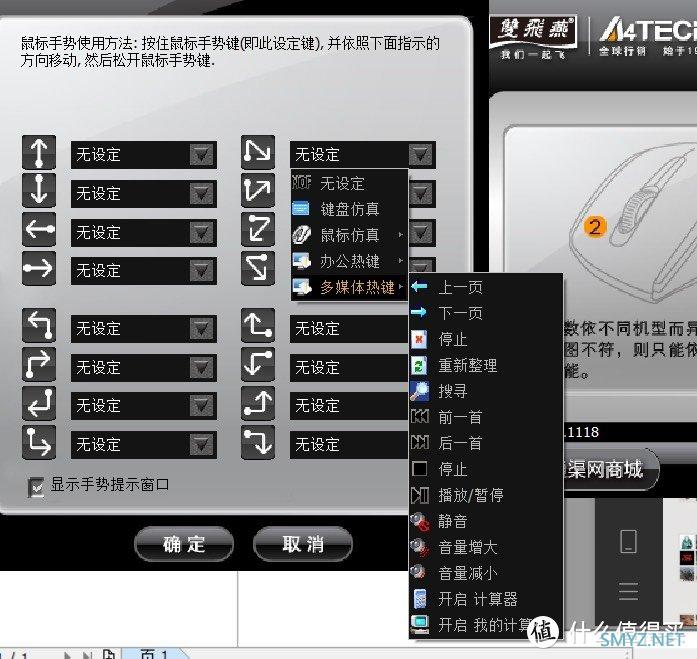Click the up-then-right gesture icon
The height and width of the screenshot is (659, 697).
pyautogui.click(x=39, y=364)
